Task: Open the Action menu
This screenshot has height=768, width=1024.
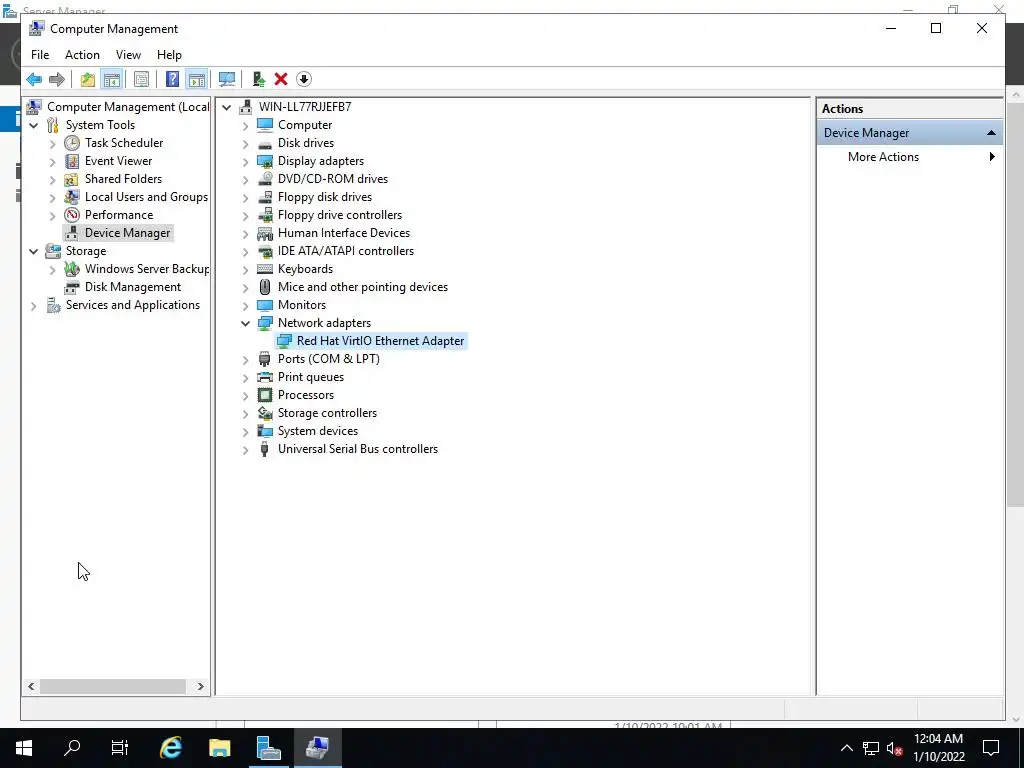Action: (x=82, y=55)
